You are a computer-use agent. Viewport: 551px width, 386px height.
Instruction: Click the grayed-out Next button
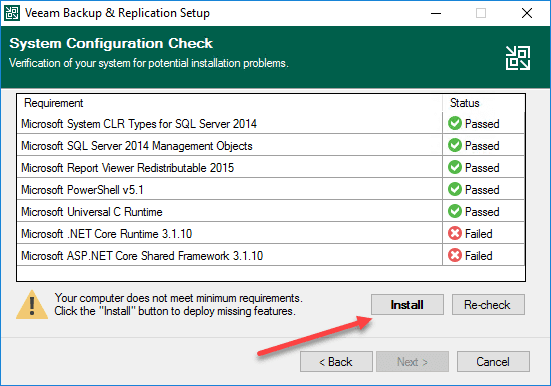point(412,361)
